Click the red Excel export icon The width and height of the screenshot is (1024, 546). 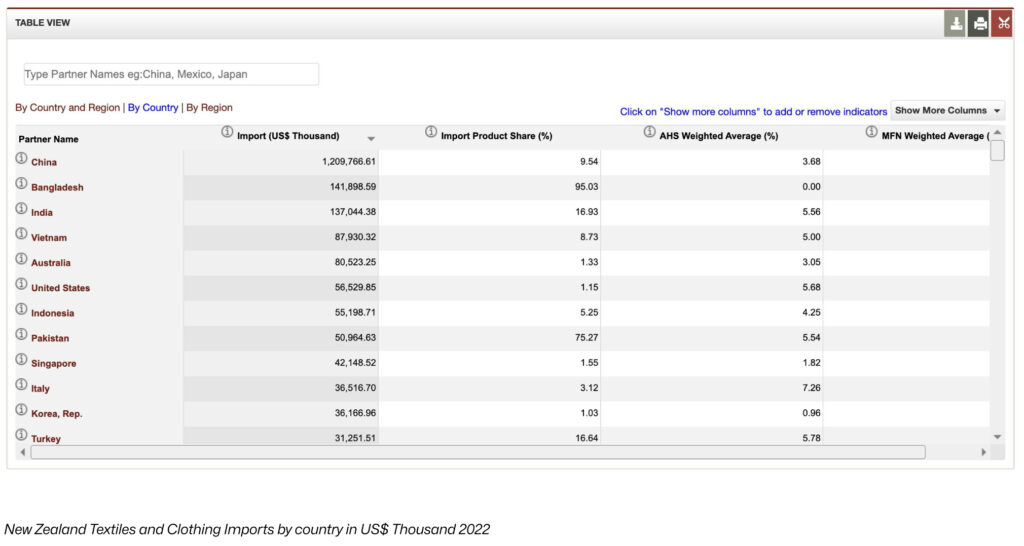pyautogui.click(x=1003, y=24)
